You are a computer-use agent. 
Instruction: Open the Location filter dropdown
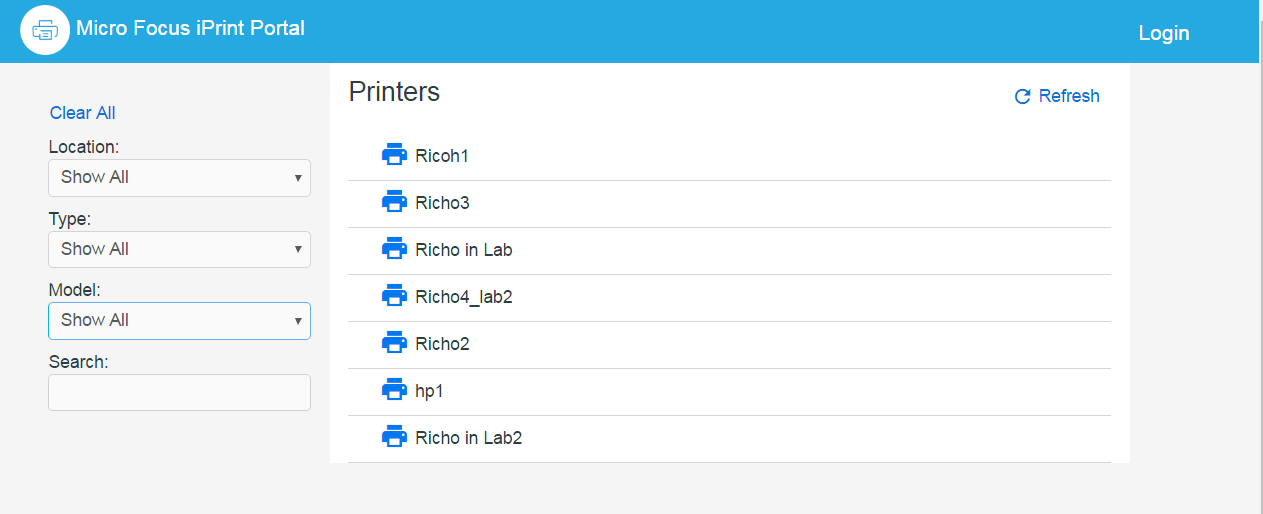[x=179, y=178]
